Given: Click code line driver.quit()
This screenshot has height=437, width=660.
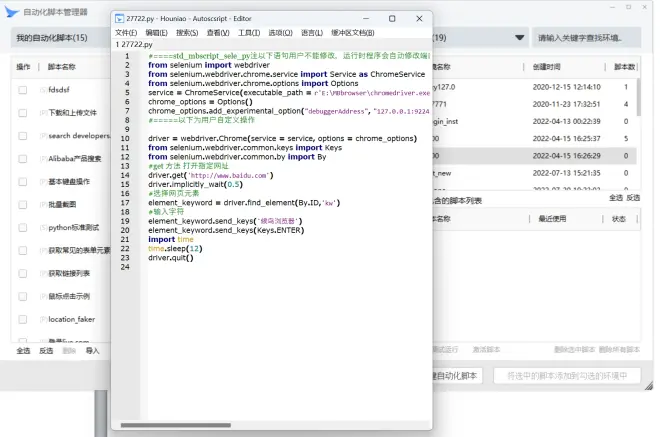Looking at the screenshot, I should [170, 258].
